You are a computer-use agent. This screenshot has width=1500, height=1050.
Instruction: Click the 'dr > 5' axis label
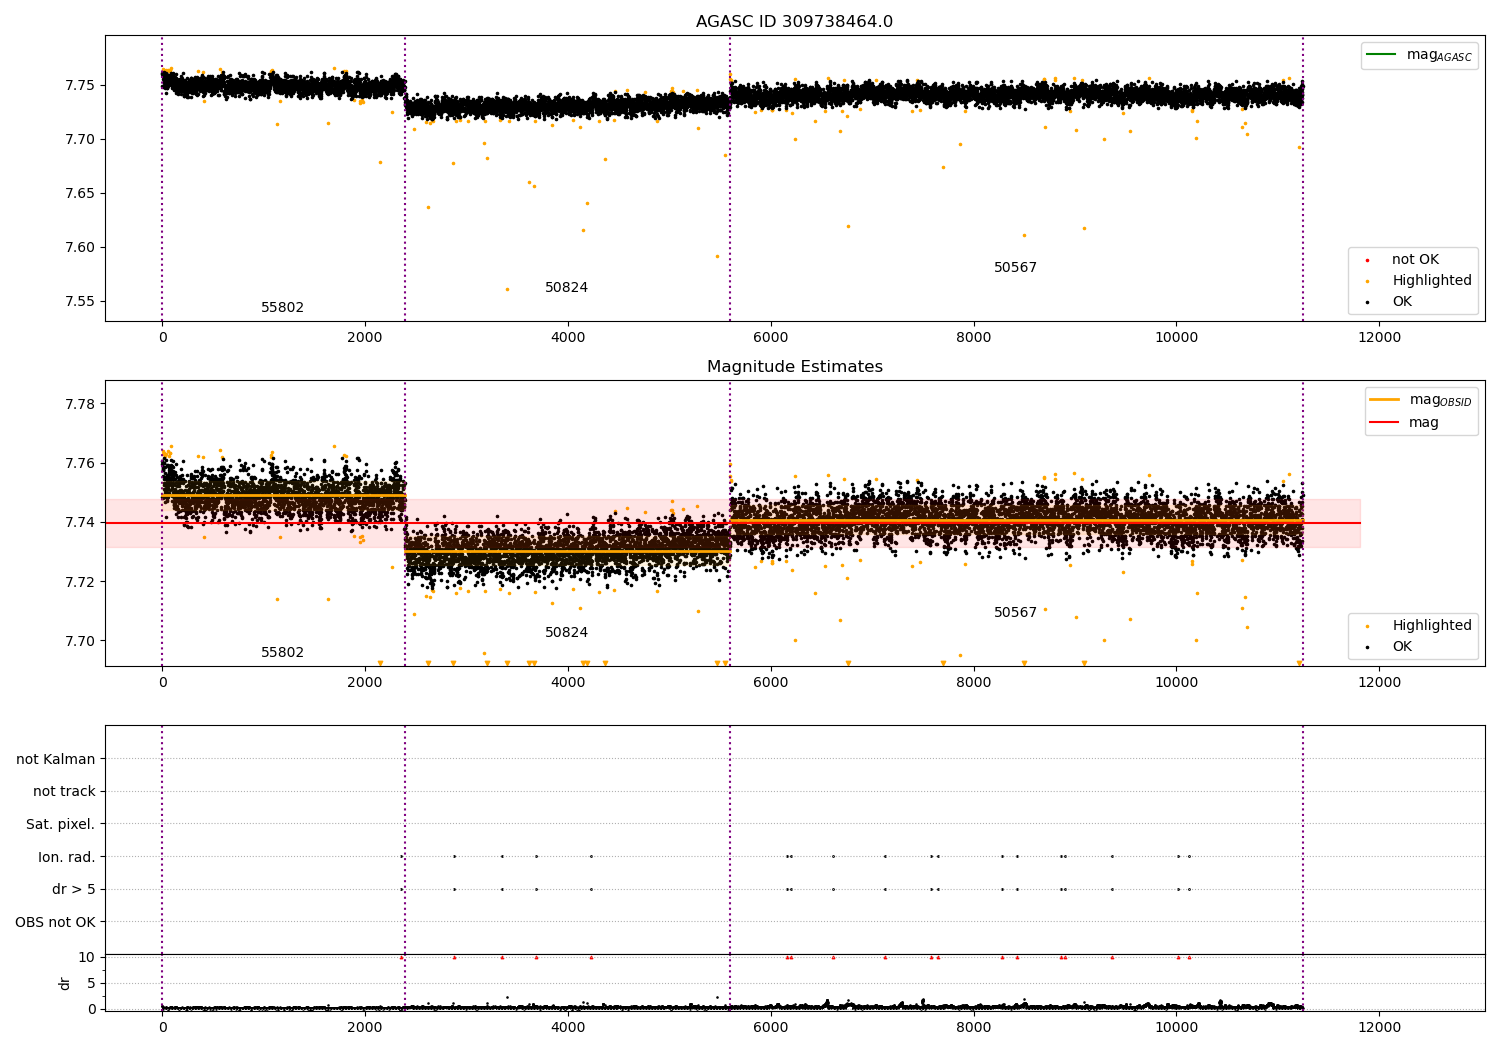click(x=74, y=889)
